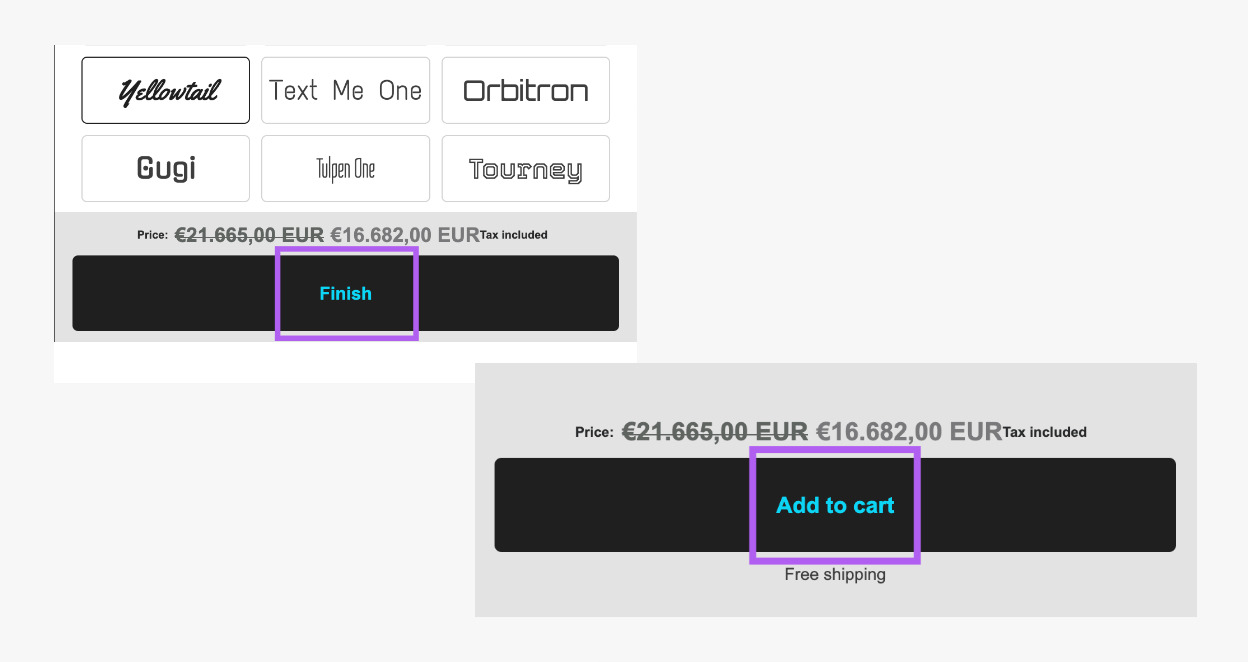This screenshot has height=662, width=1248.
Task: Click Tax included label above Add to cart
Action: click(x=1044, y=433)
